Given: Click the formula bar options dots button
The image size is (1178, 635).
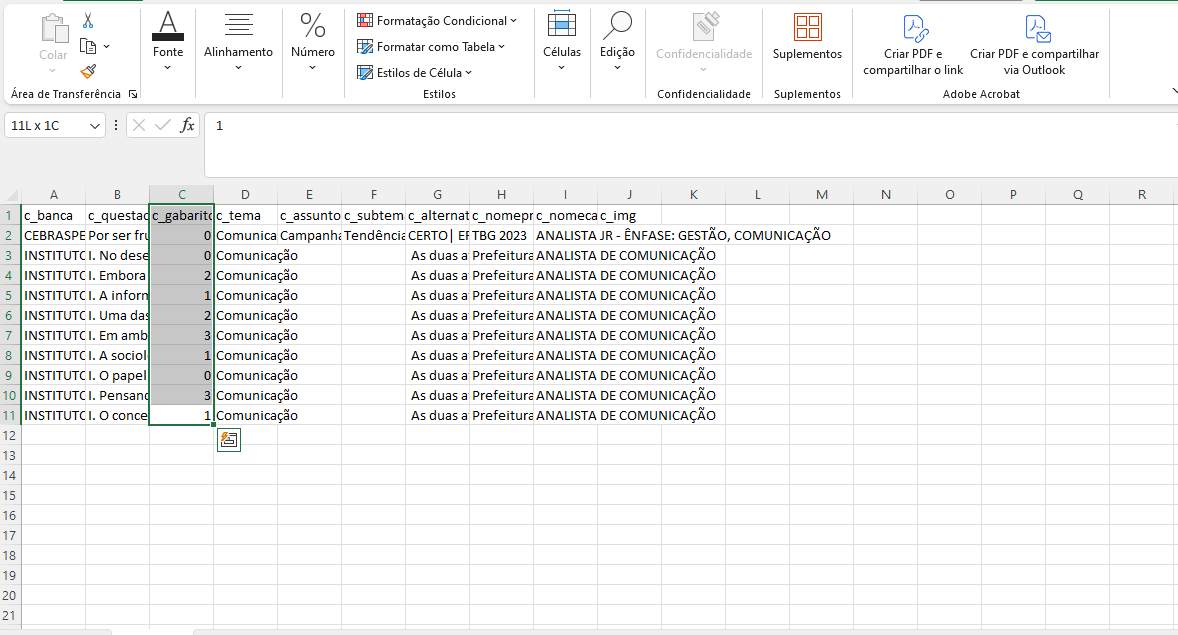Looking at the screenshot, I should 116,125.
